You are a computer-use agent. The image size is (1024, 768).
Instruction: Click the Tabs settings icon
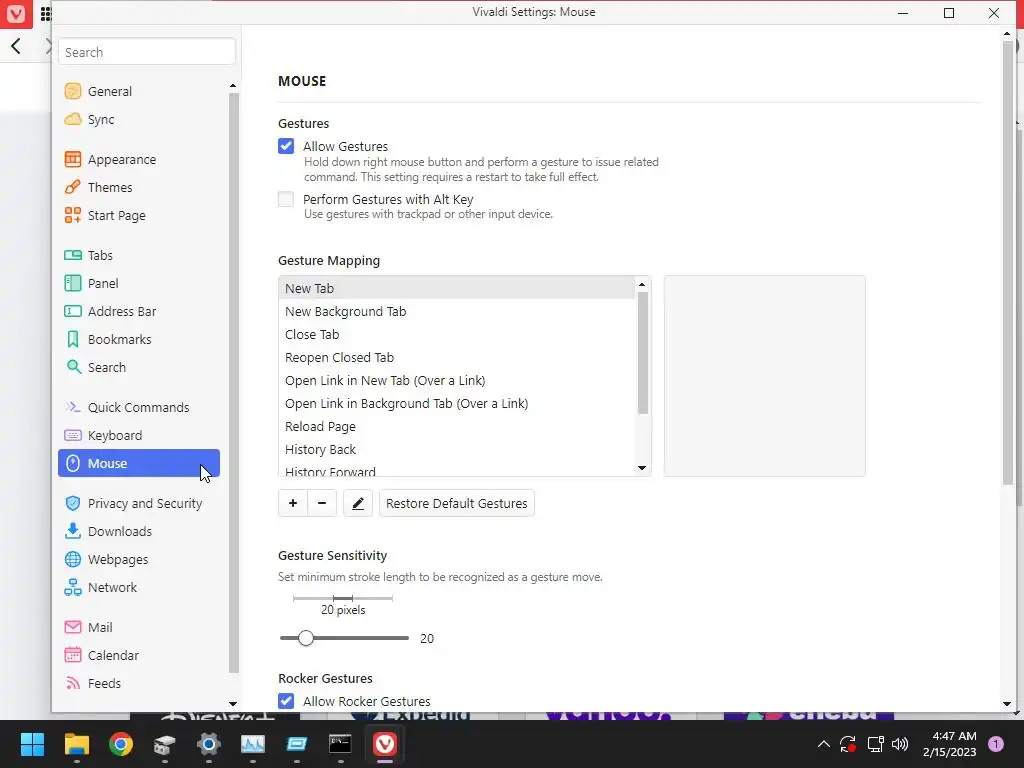click(72, 255)
